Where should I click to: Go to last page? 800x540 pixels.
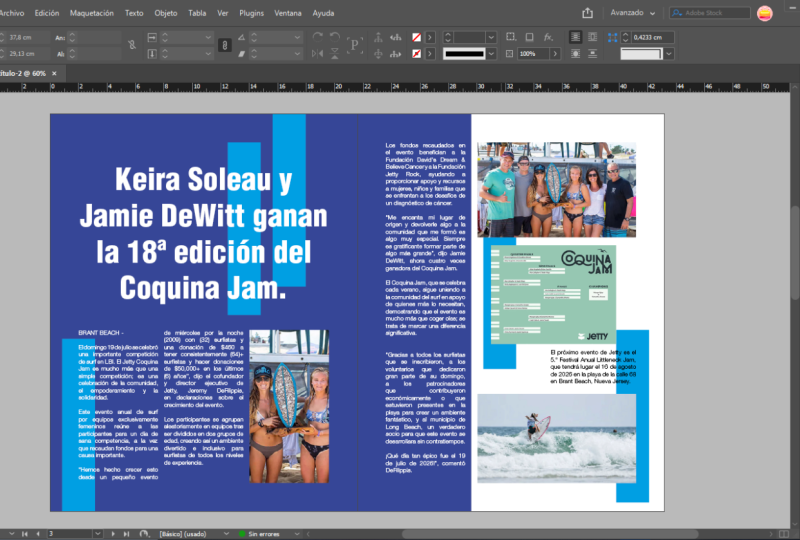point(126,534)
